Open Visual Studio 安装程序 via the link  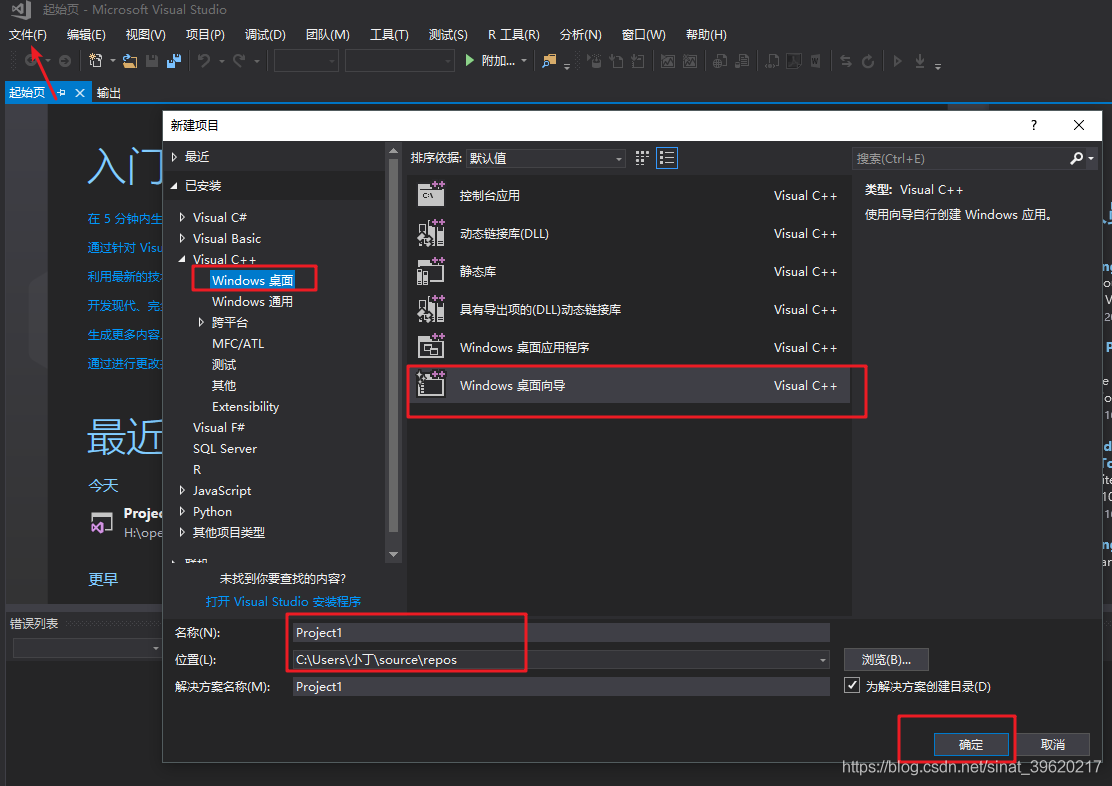[x=283, y=601]
